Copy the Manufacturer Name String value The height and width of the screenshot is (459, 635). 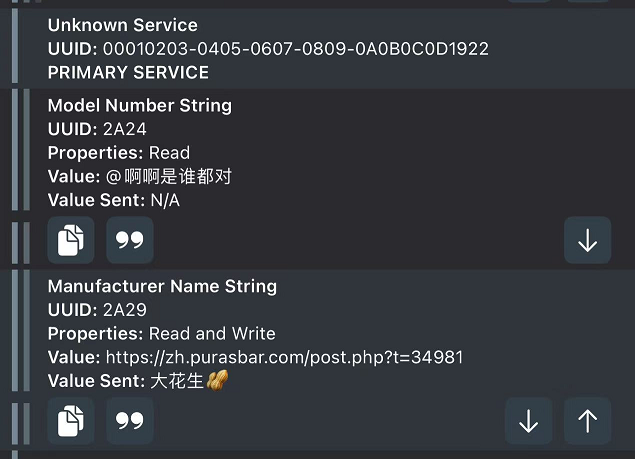(x=71, y=421)
